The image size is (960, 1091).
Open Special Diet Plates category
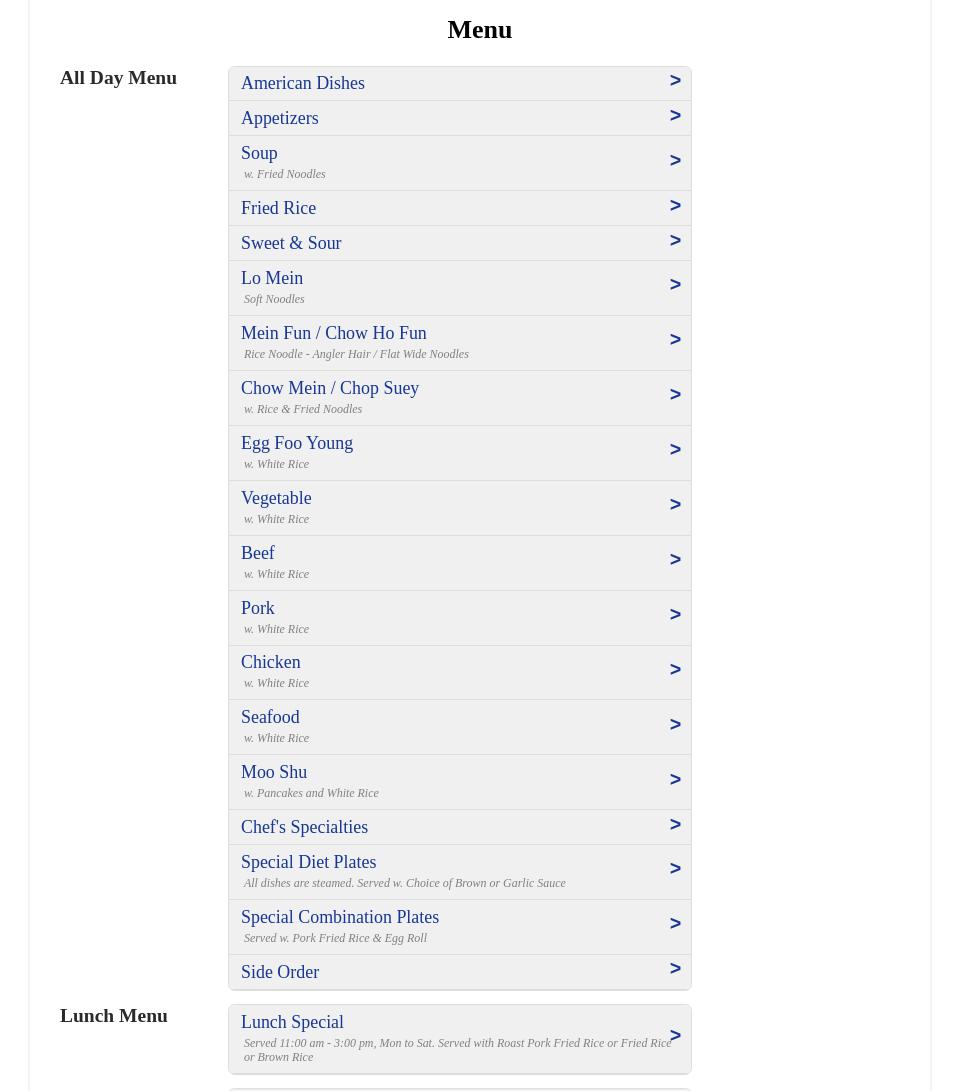(308, 862)
